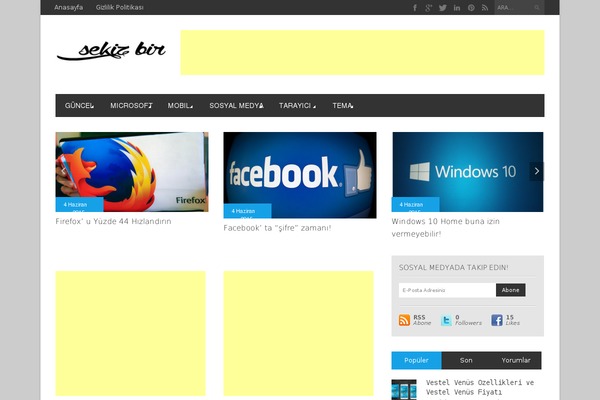Expand the GÜNCEL menu
The height and width of the screenshot is (400, 600).
pyautogui.click(x=79, y=106)
